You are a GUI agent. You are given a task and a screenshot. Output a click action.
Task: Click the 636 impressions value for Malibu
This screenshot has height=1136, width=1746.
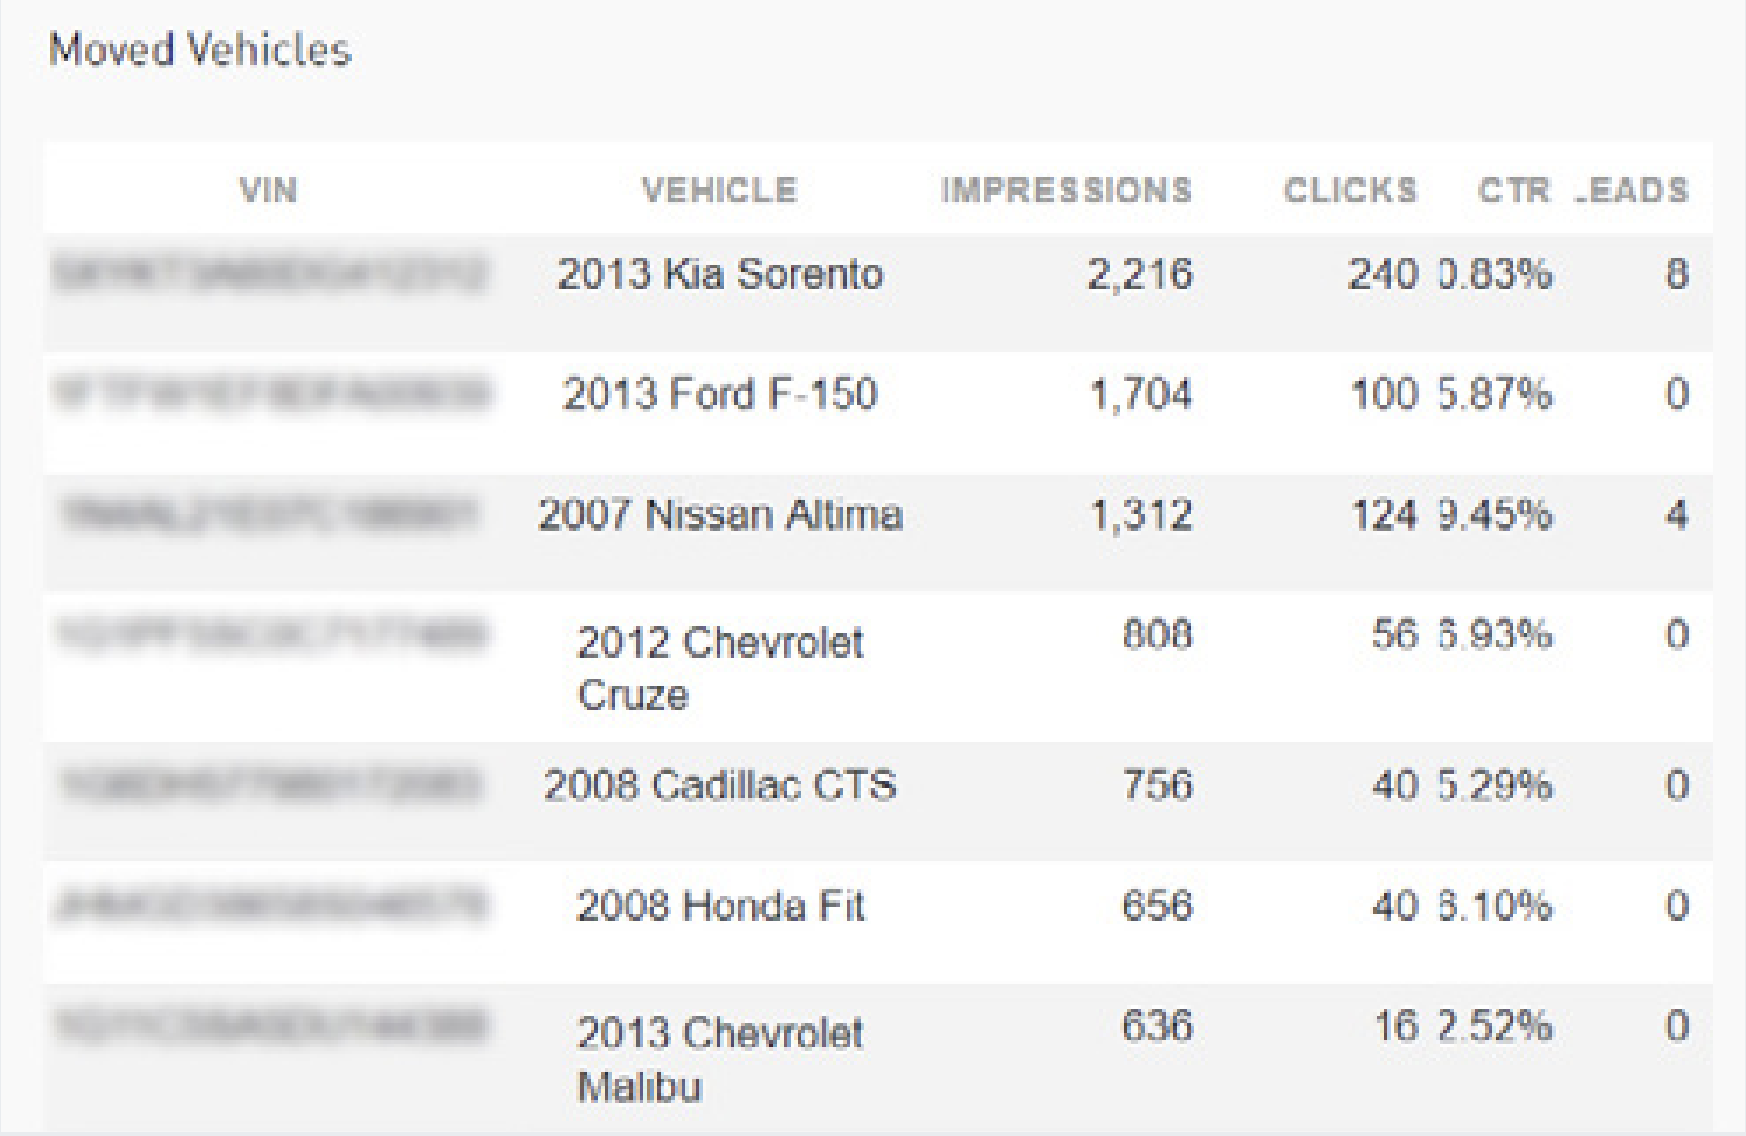pyautogui.click(x=1157, y=1026)
